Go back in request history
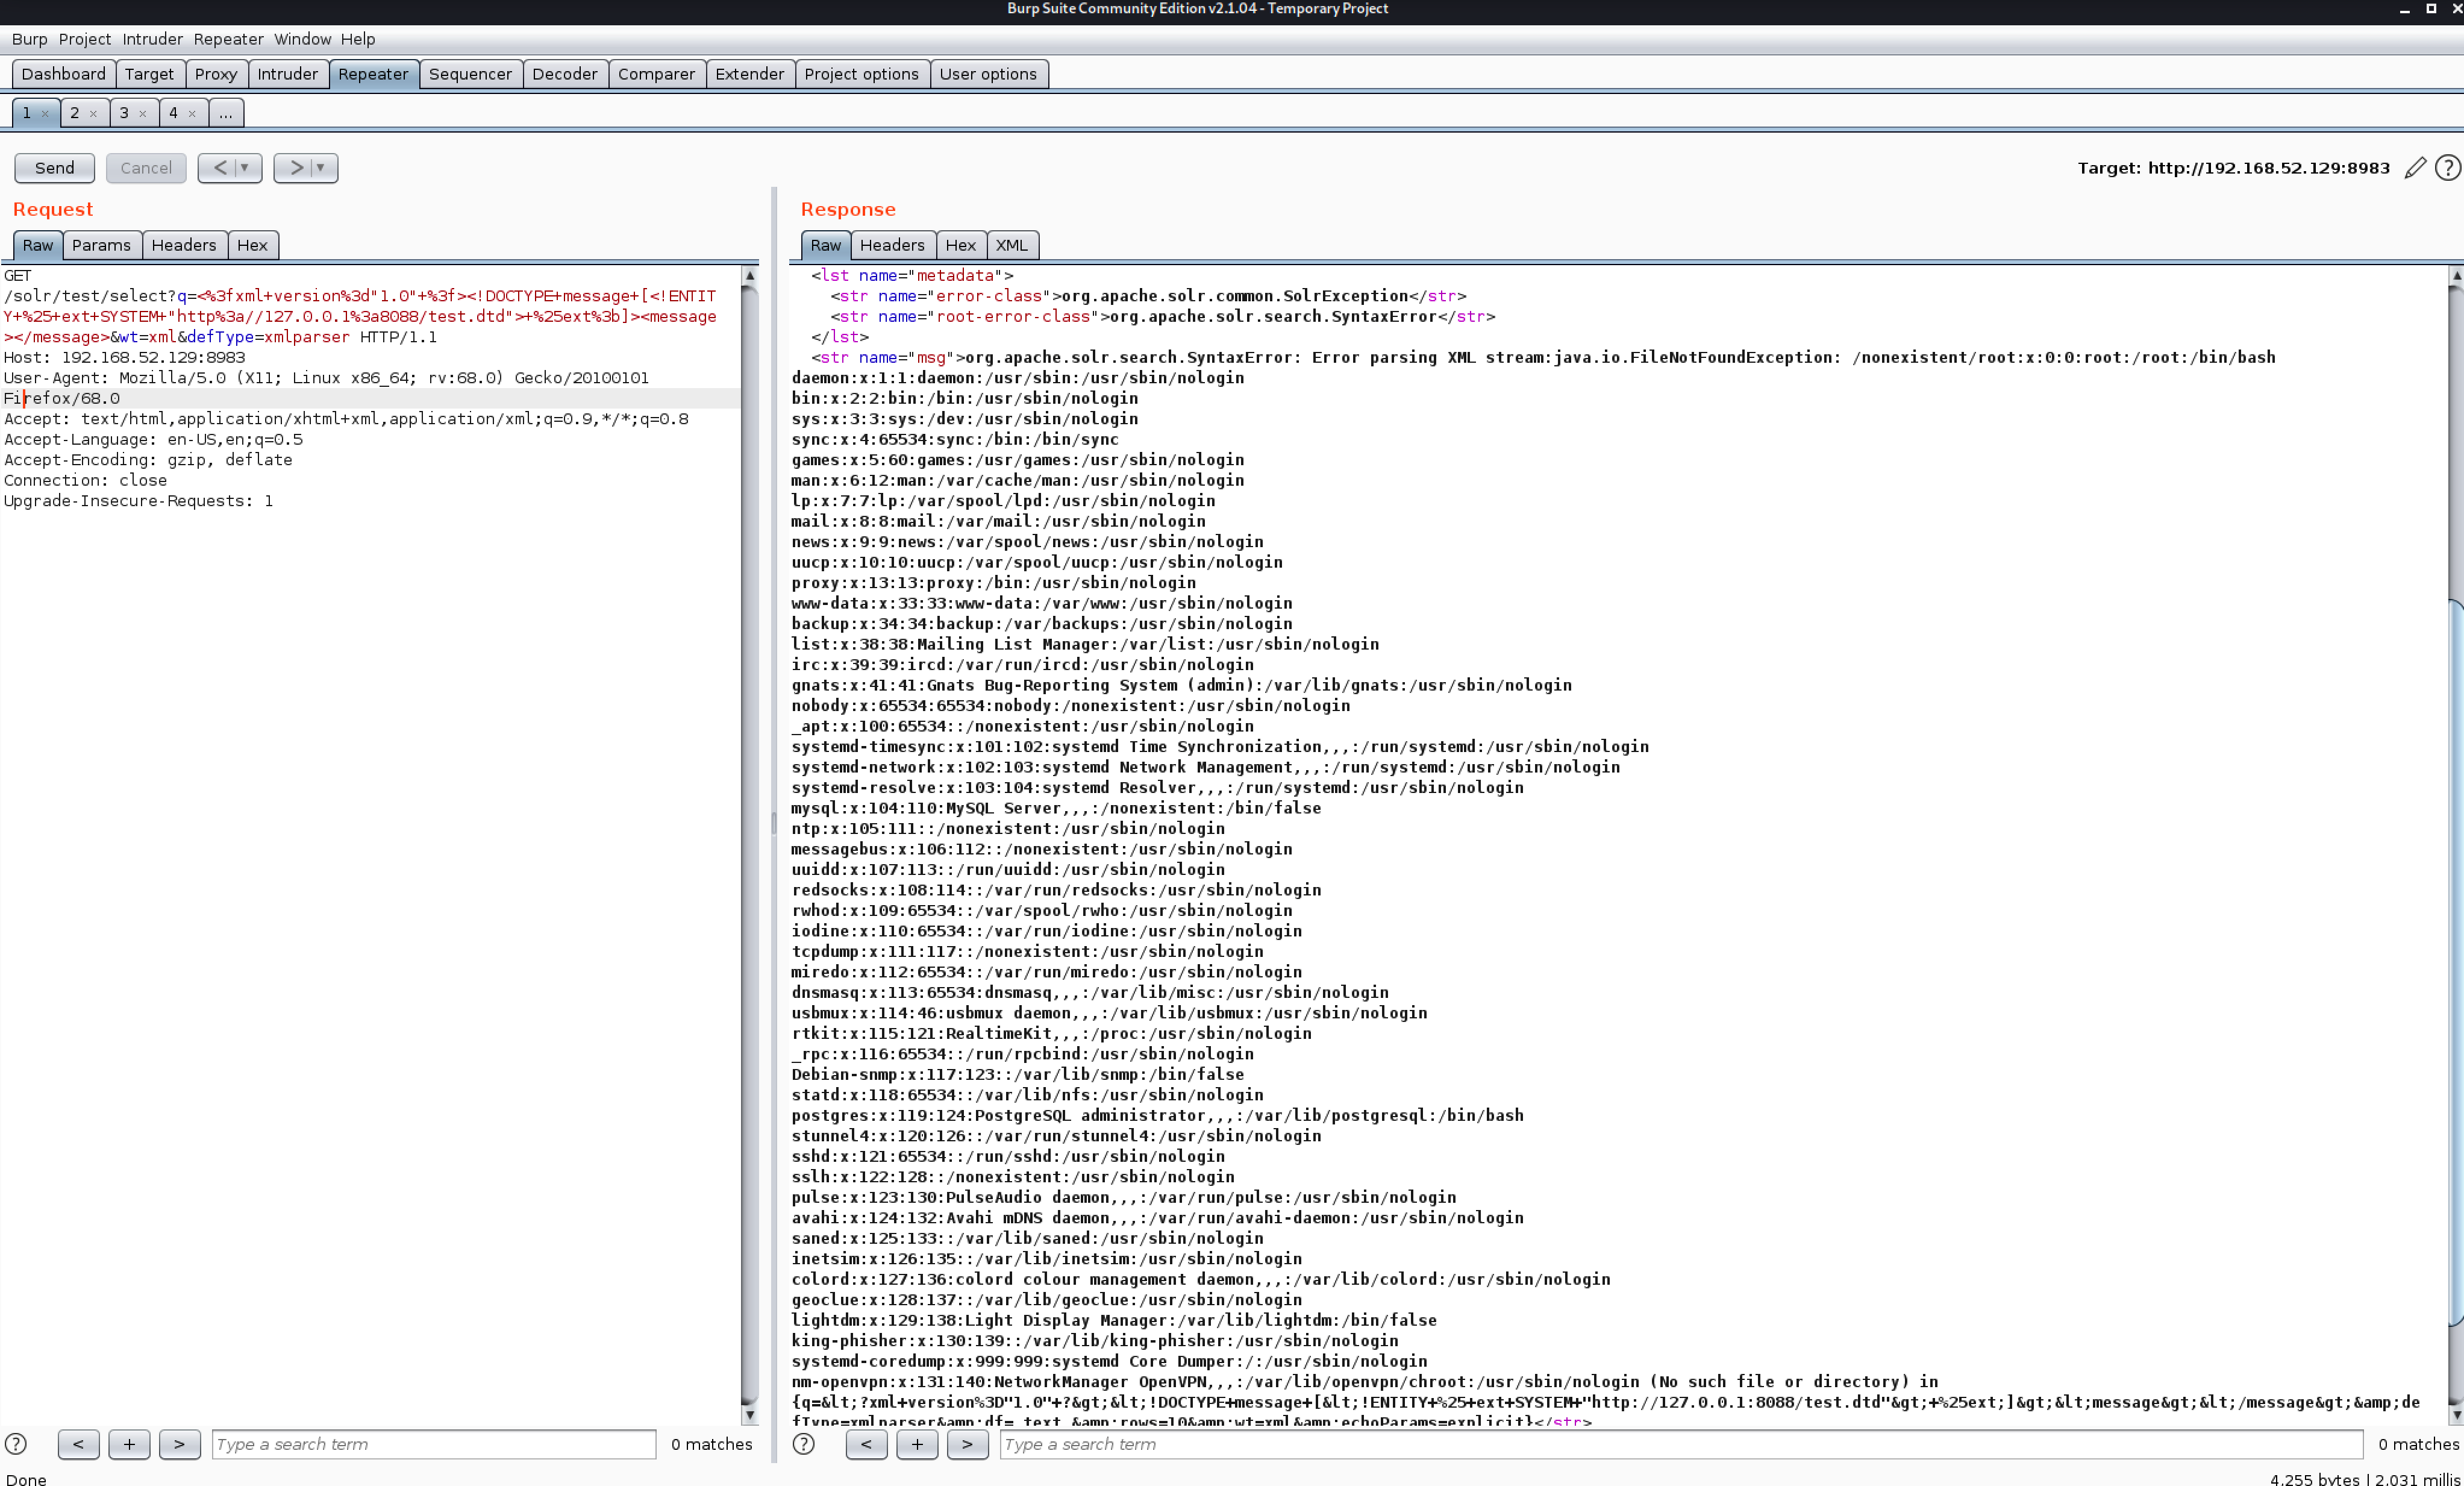Viewport: 2464px width, 1486px height. click(219, 168)
